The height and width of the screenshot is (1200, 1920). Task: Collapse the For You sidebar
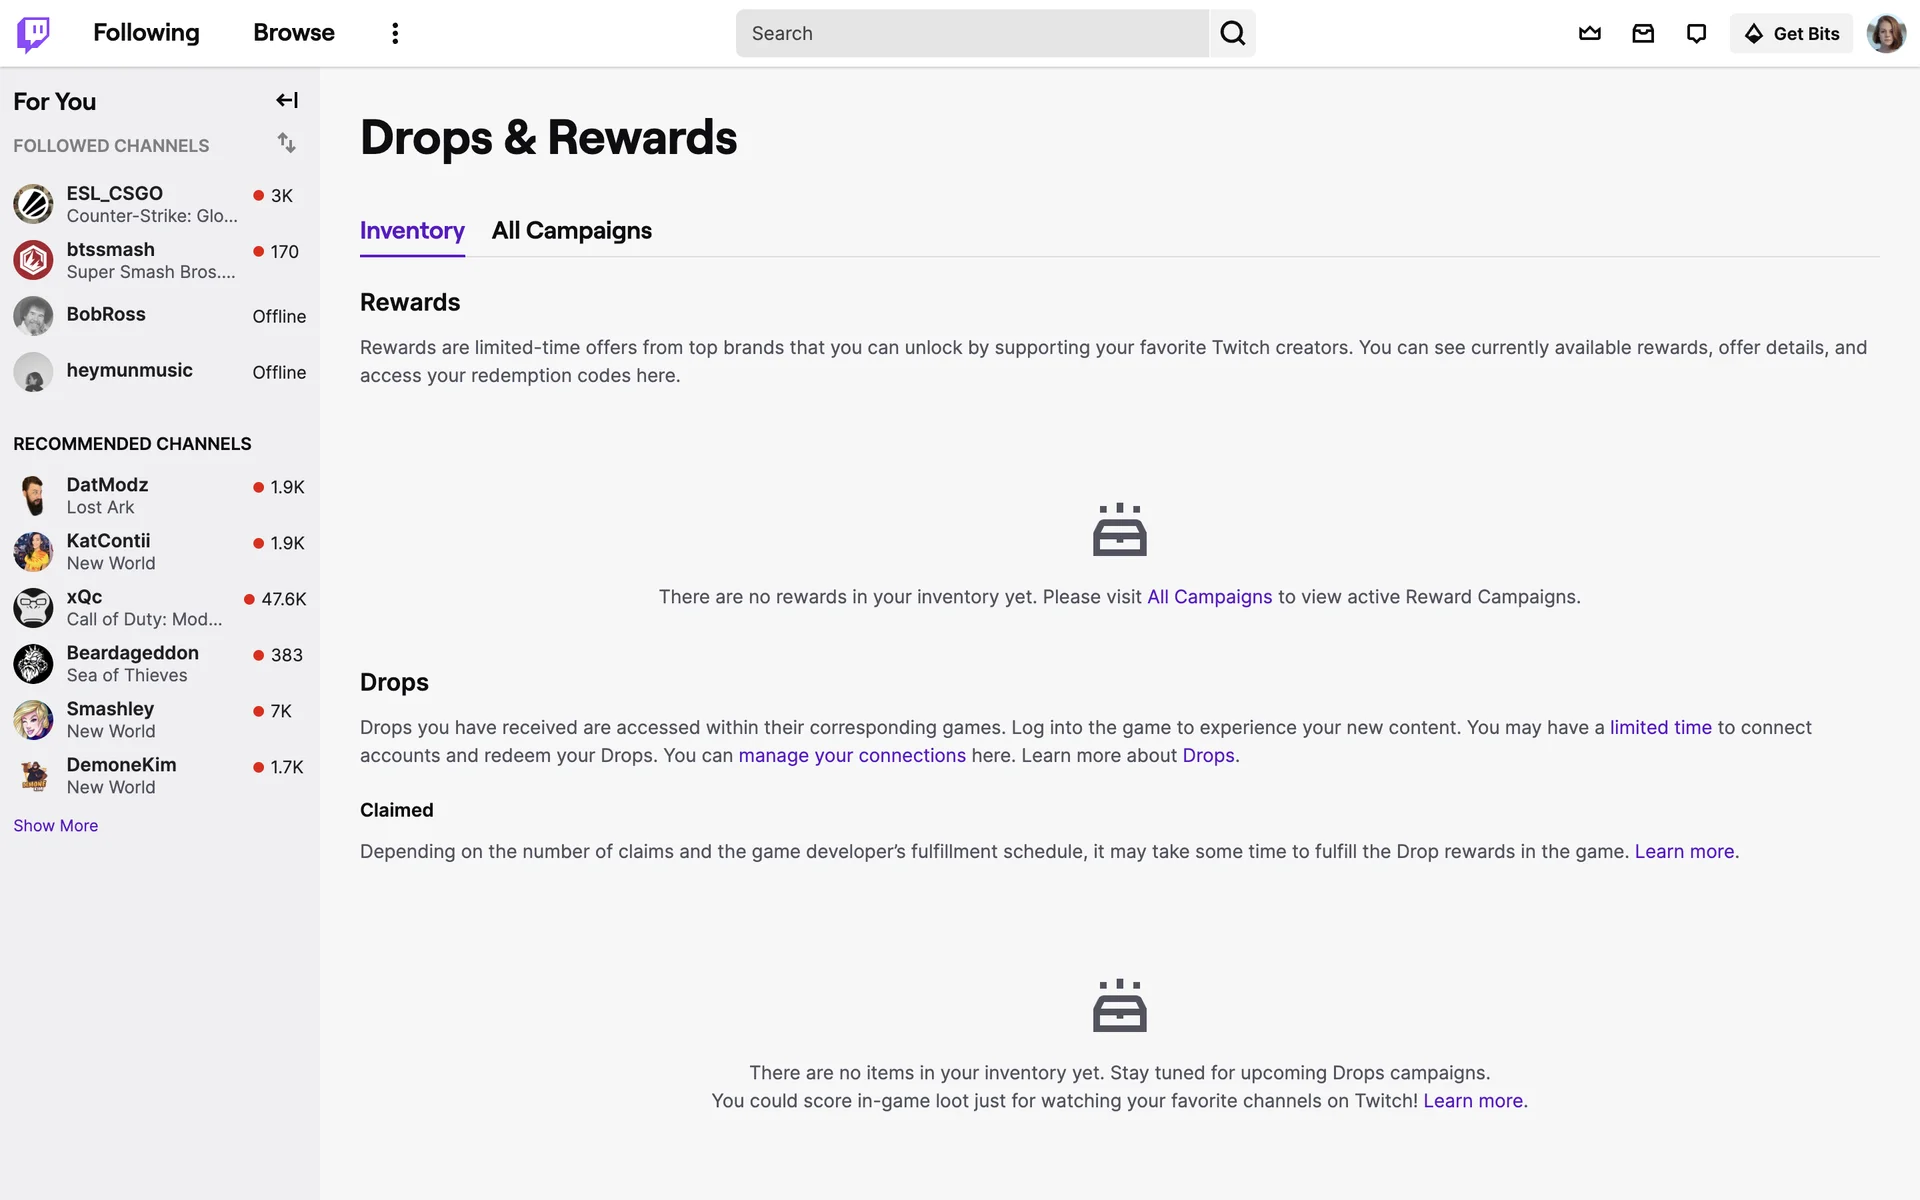287,100
